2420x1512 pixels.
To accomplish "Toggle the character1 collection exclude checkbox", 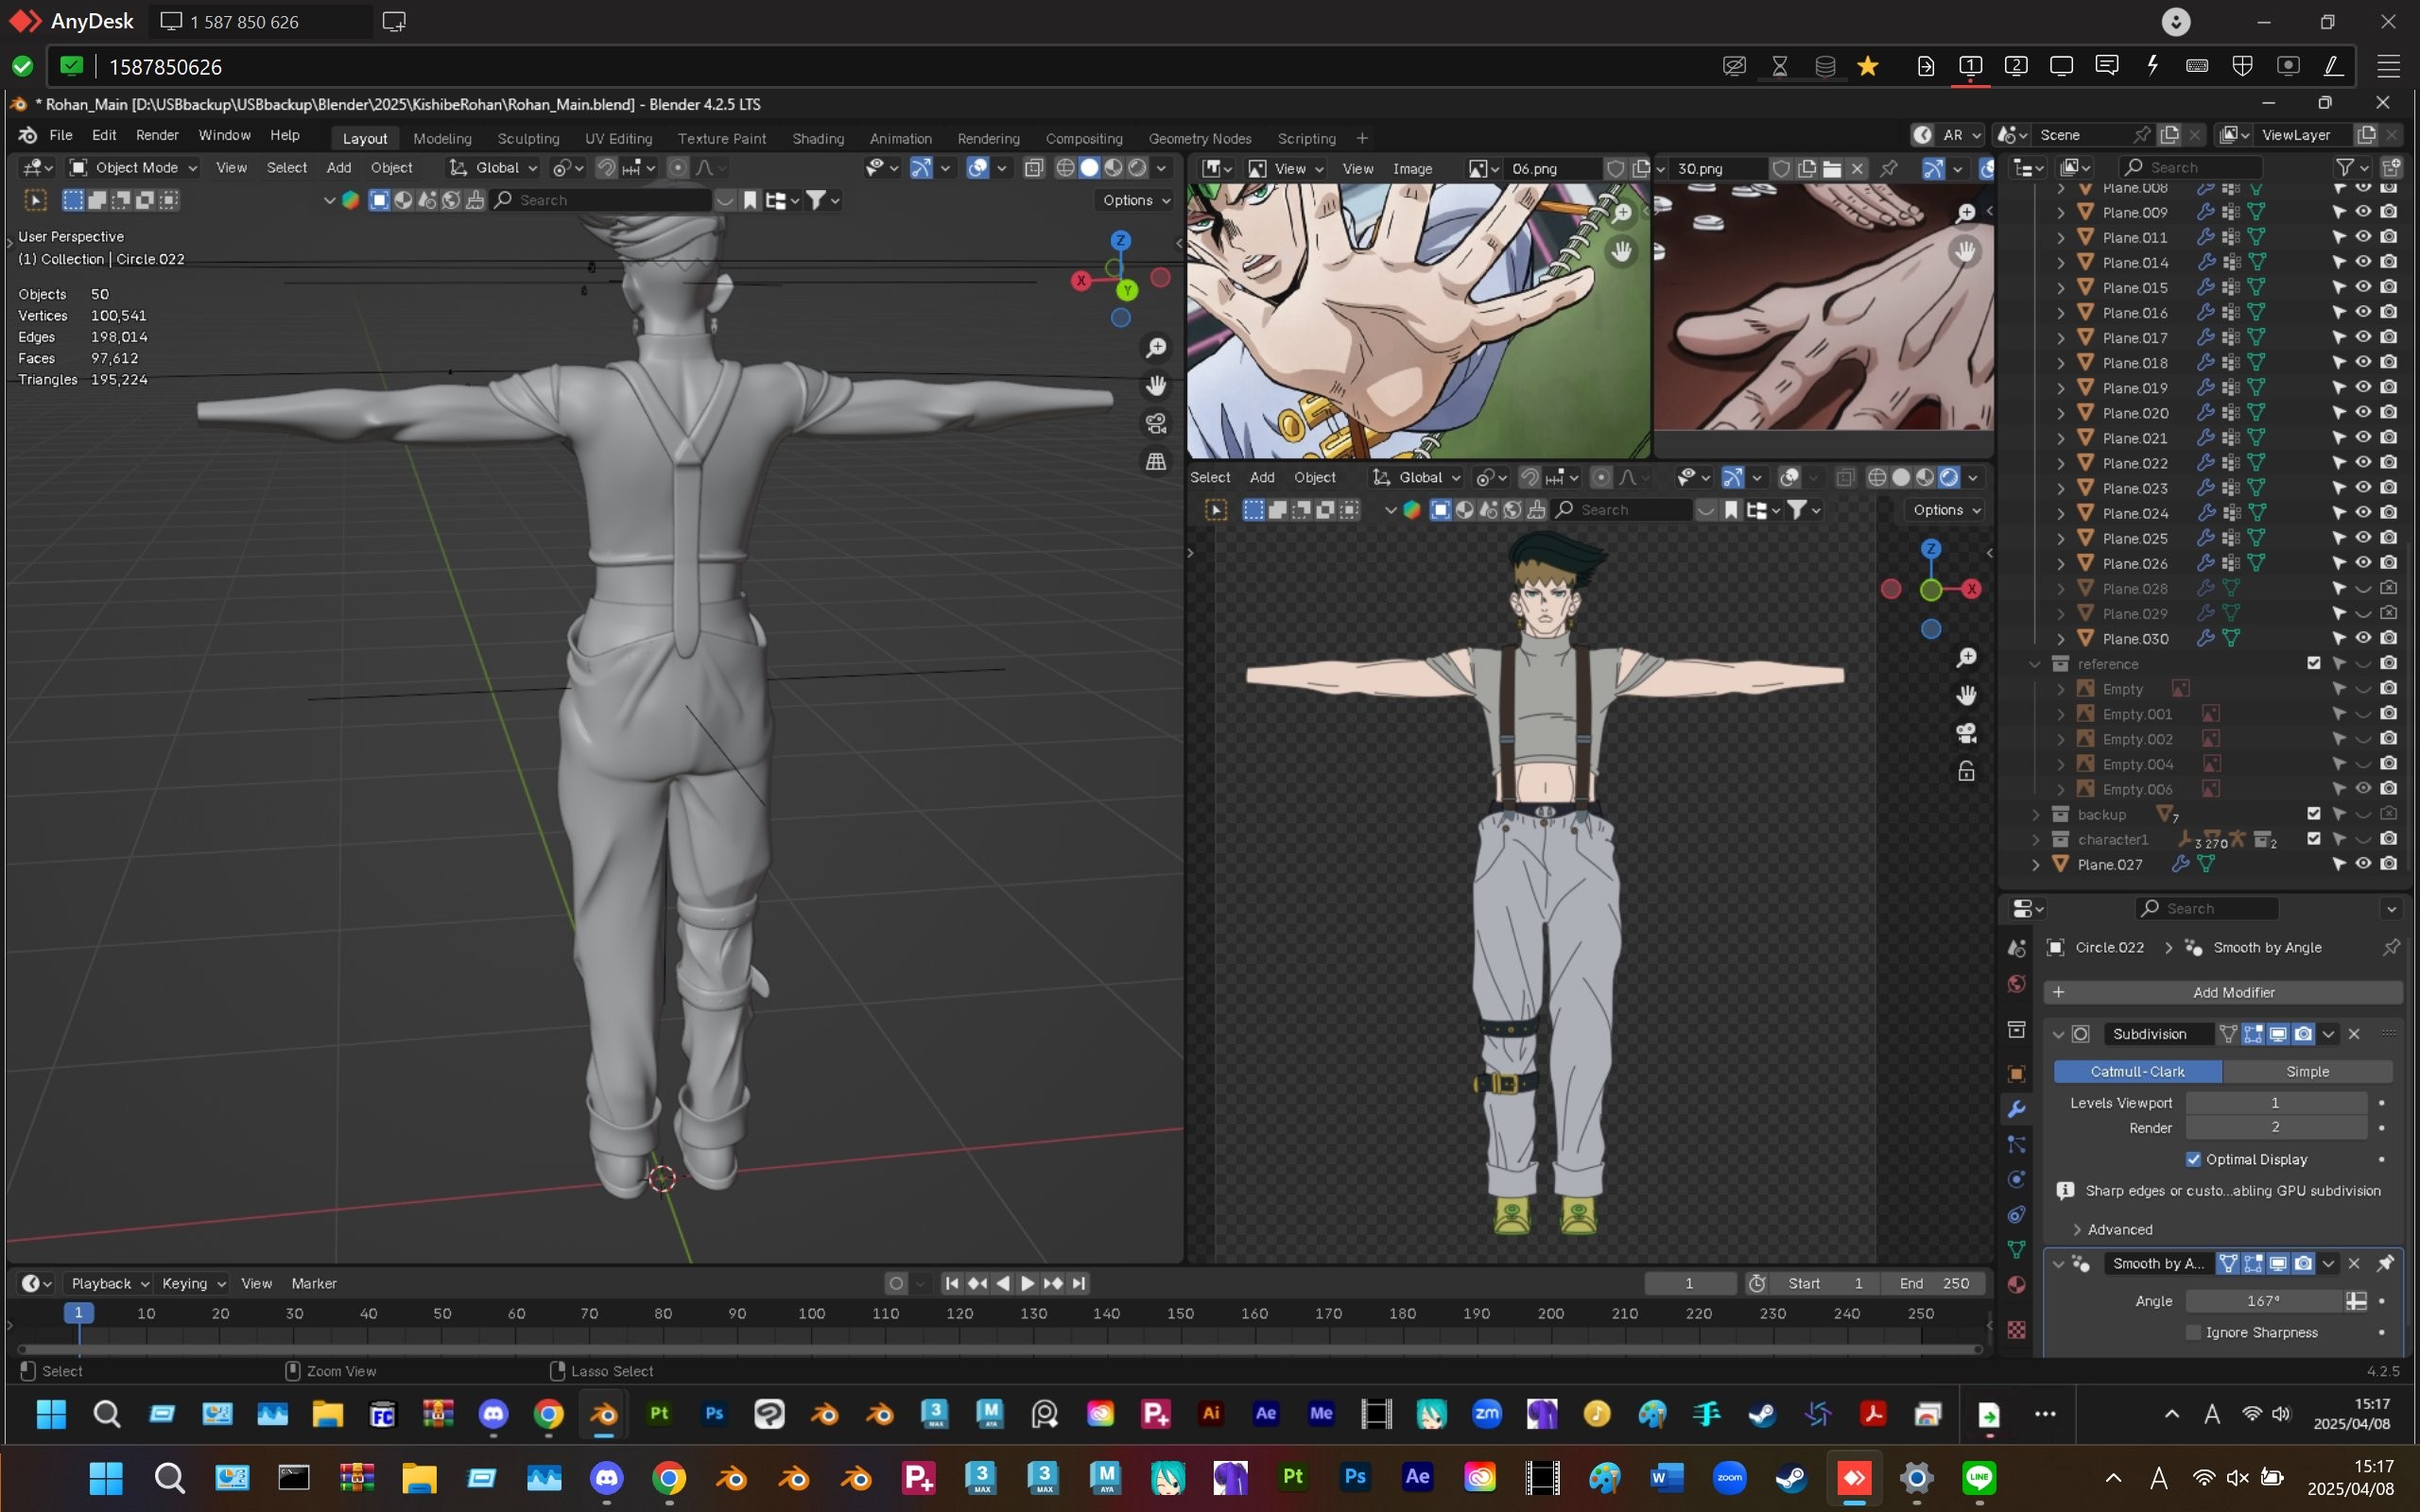I will pos(2313,839).
